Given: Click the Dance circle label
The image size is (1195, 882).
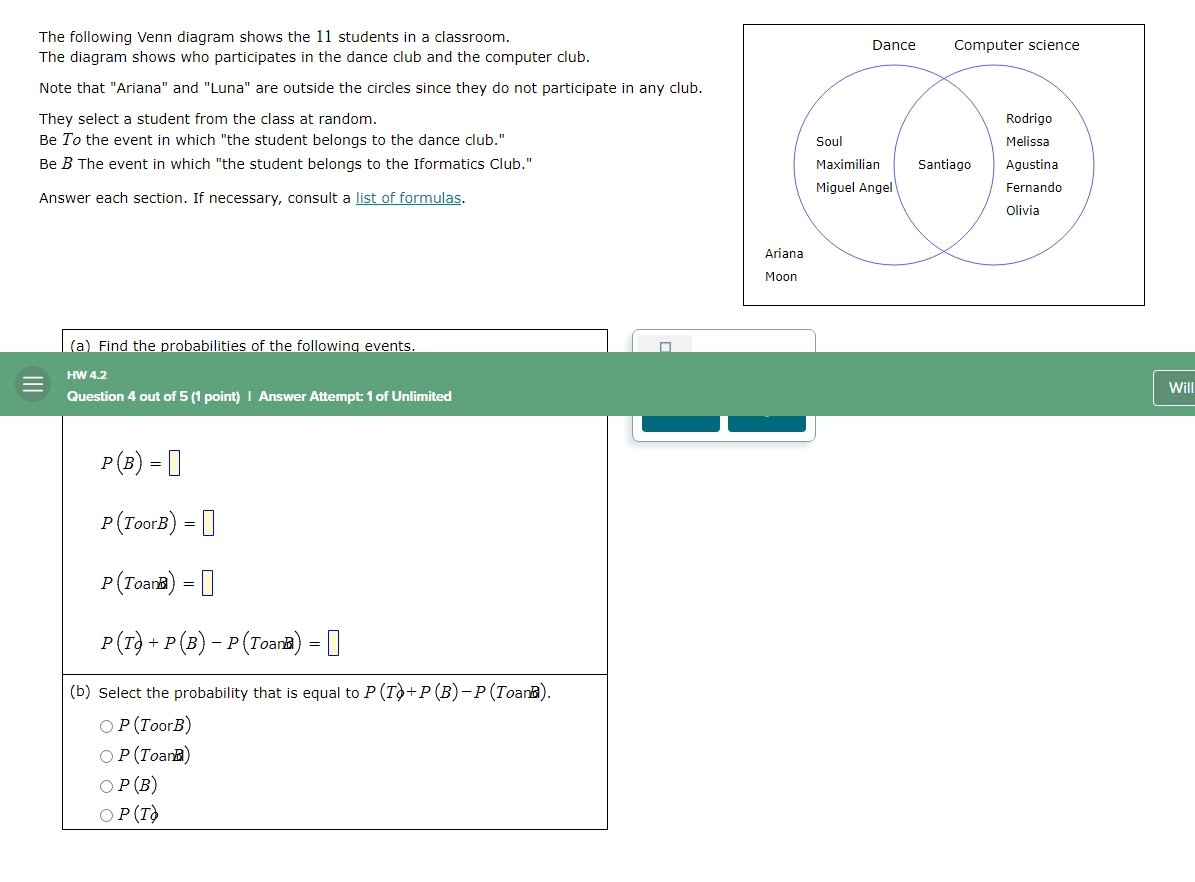Looking at the screenshot, I should coord(893,45).
